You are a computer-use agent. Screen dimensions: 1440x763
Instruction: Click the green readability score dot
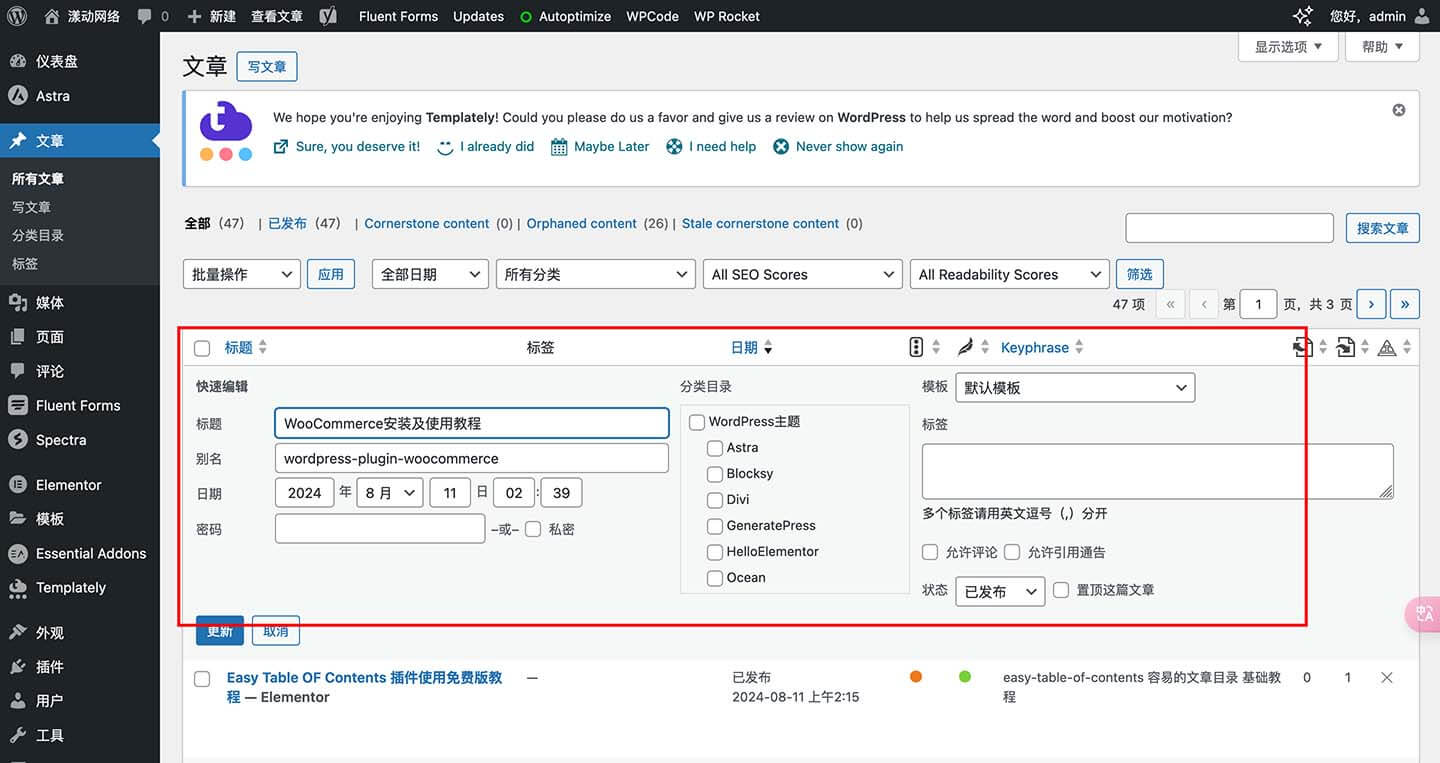(x=965, y=677)
